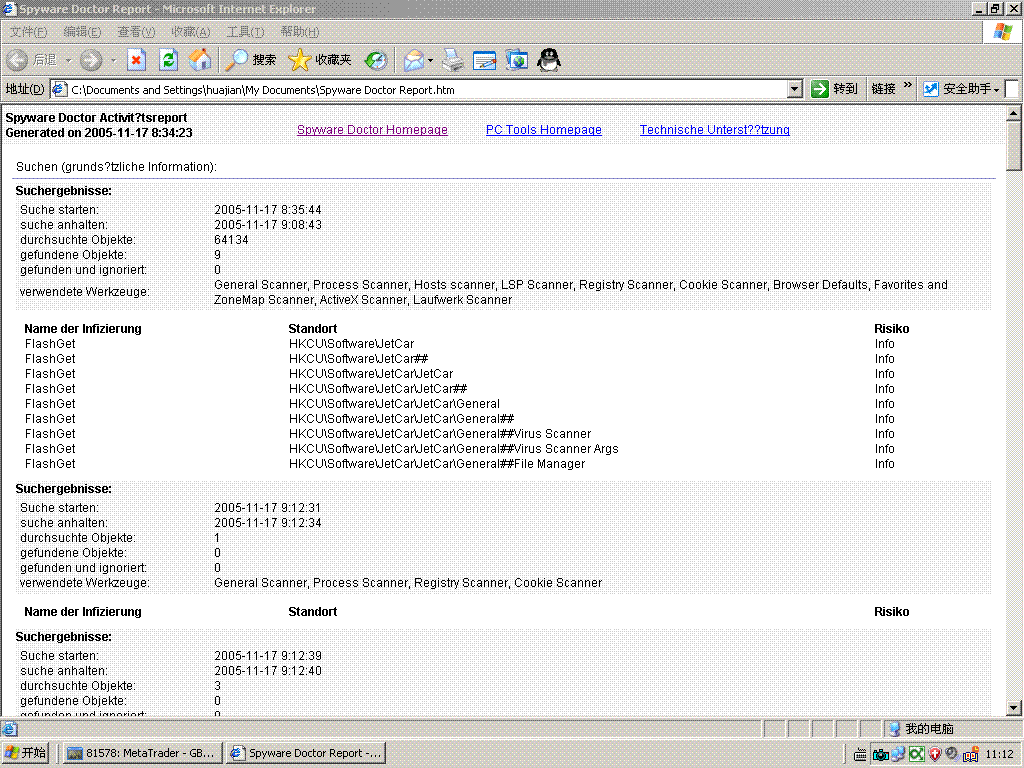
Task: Click the Back navigation arrow icon
Action: tap(18, 60)
